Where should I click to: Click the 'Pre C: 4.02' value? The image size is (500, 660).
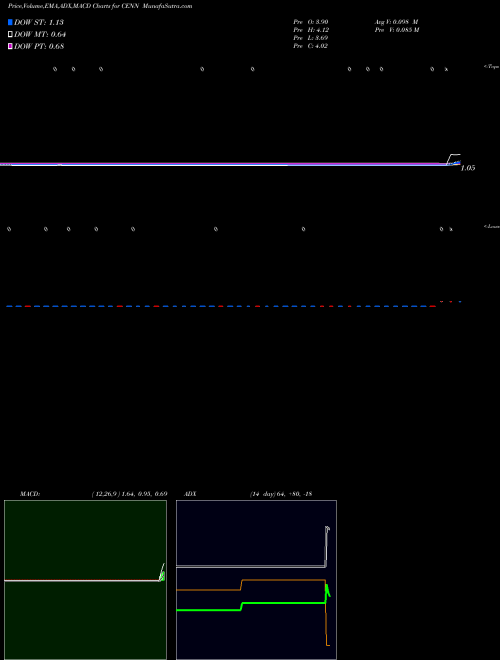(x=311, y=46)
